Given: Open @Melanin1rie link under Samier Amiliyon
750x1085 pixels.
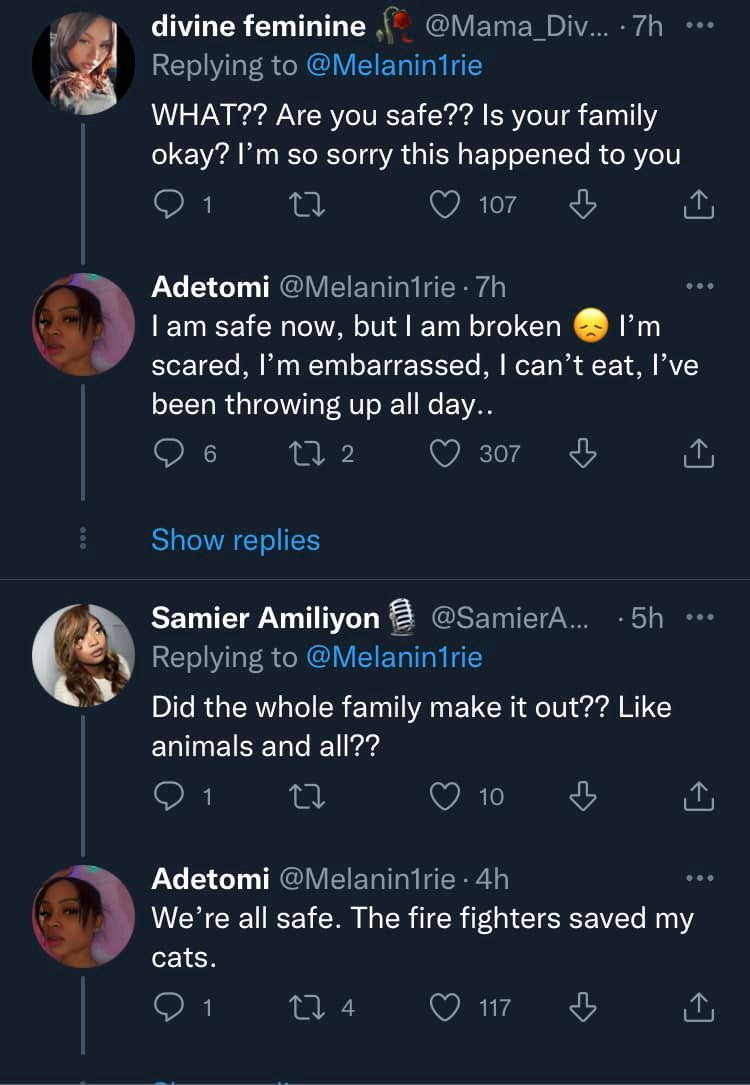Looking at the screenshot, I should point(393,657).
